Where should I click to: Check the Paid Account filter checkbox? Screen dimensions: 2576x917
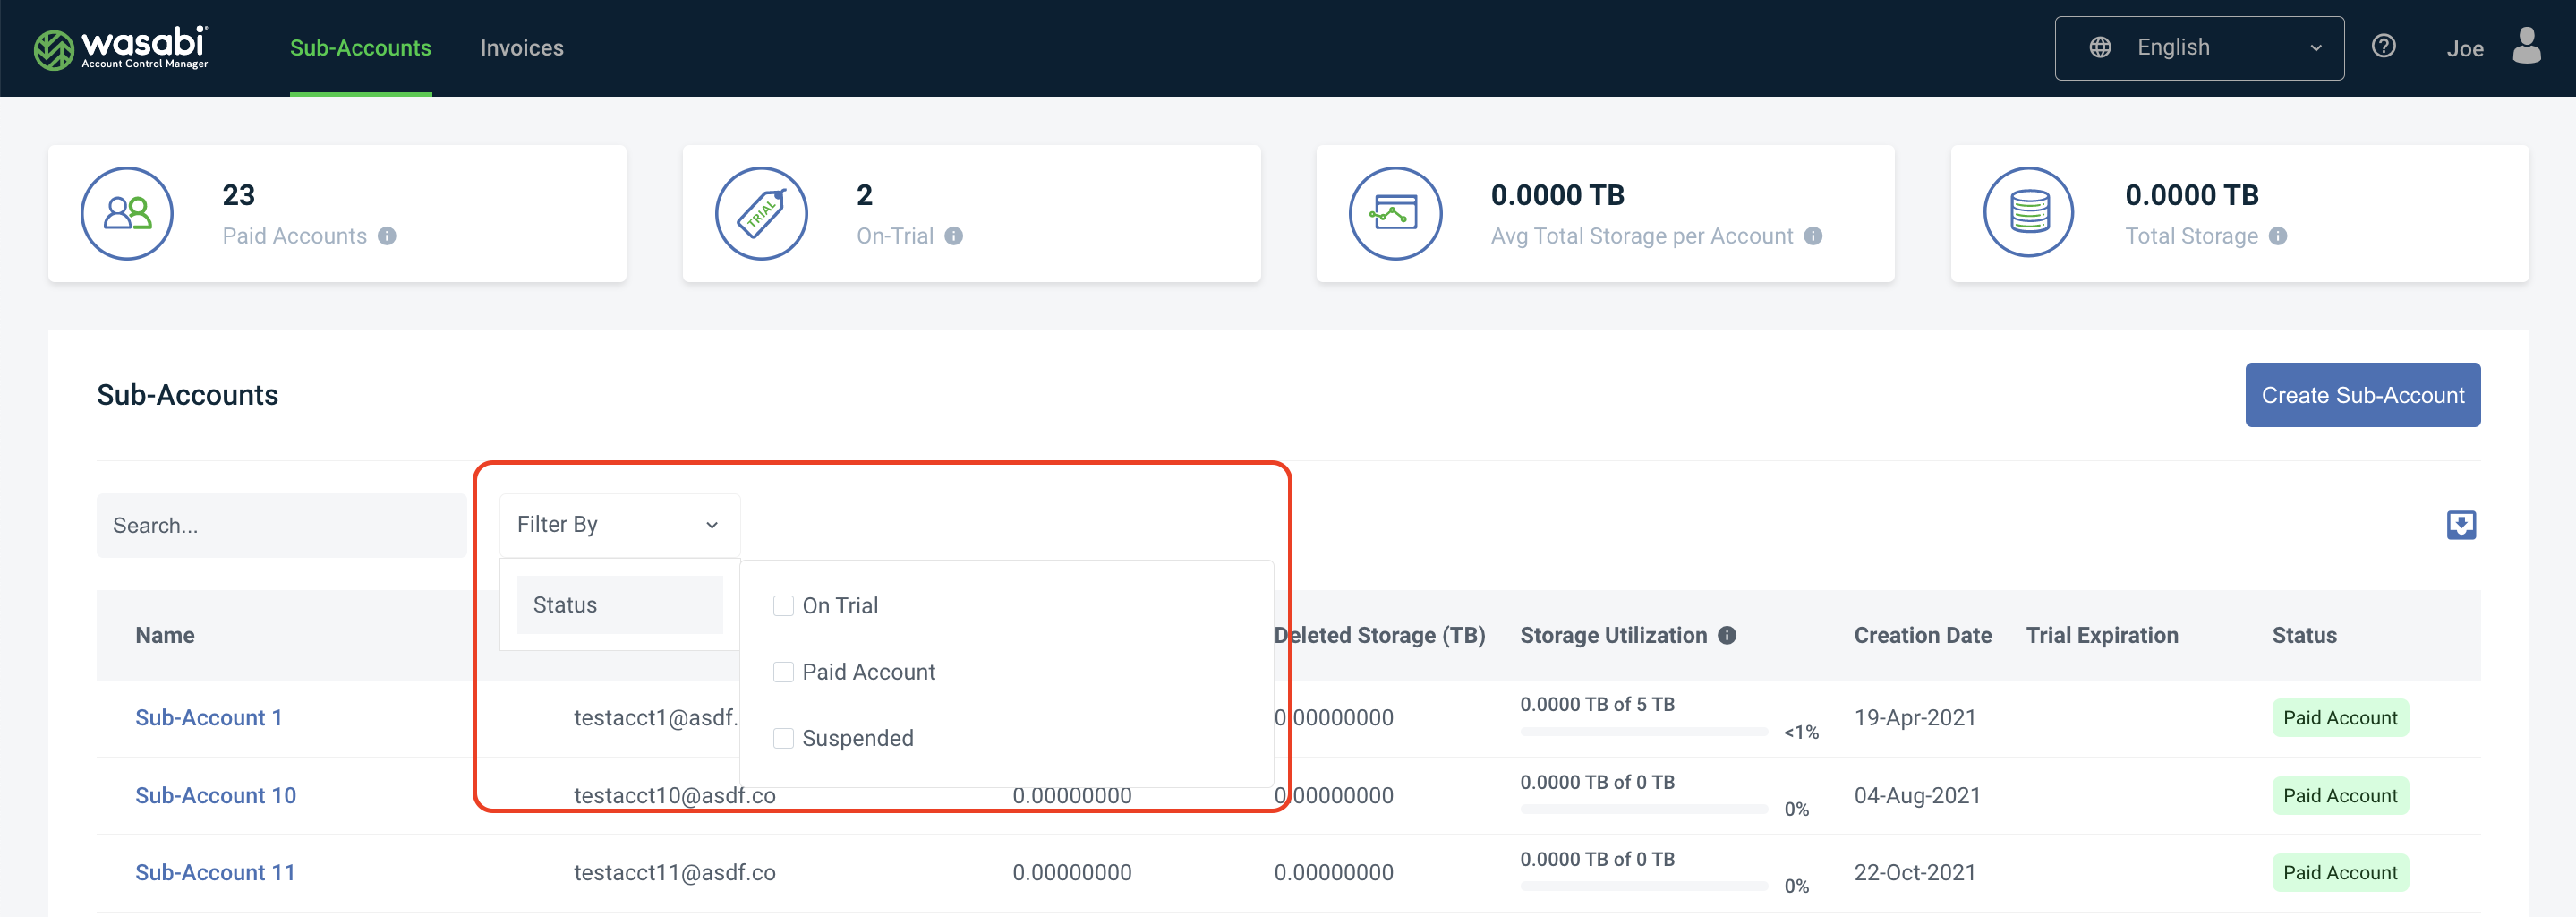point(783,672)
